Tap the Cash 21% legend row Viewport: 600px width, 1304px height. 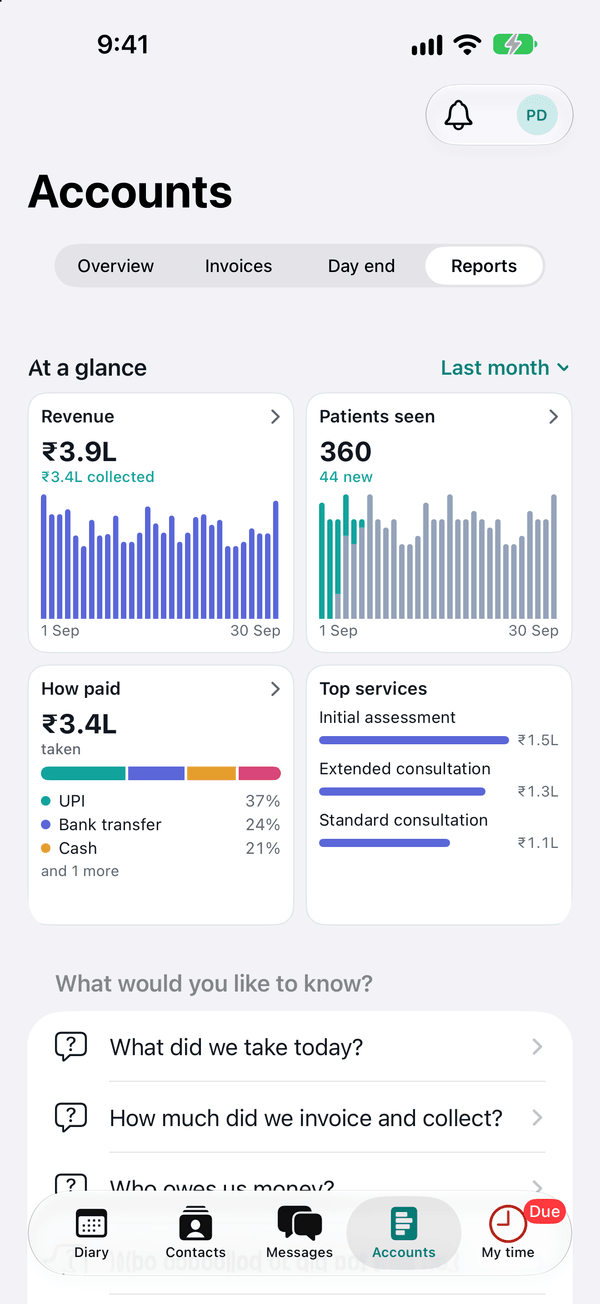pos(160,848)
